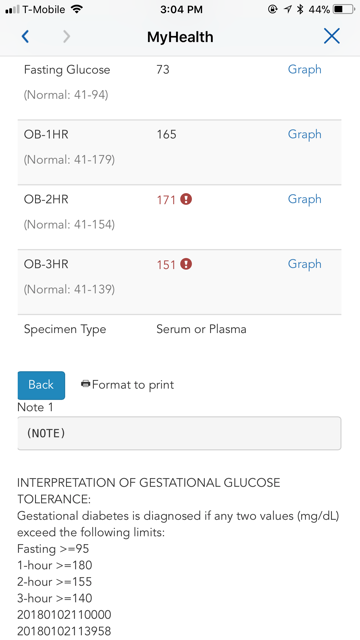Tap the battery icon in status bar
Image resolution: width=360 pixels, height=640 pixels.
(x=343, y=9)
